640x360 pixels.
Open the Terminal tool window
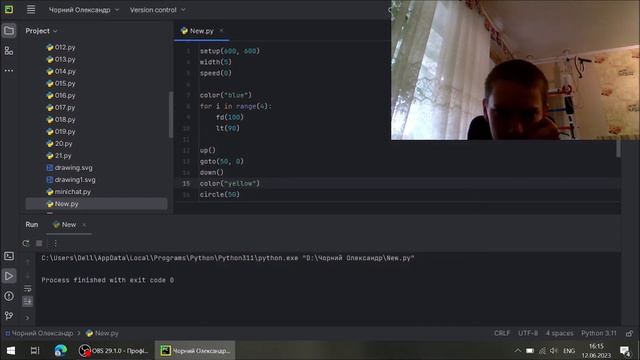click(9, 256)
